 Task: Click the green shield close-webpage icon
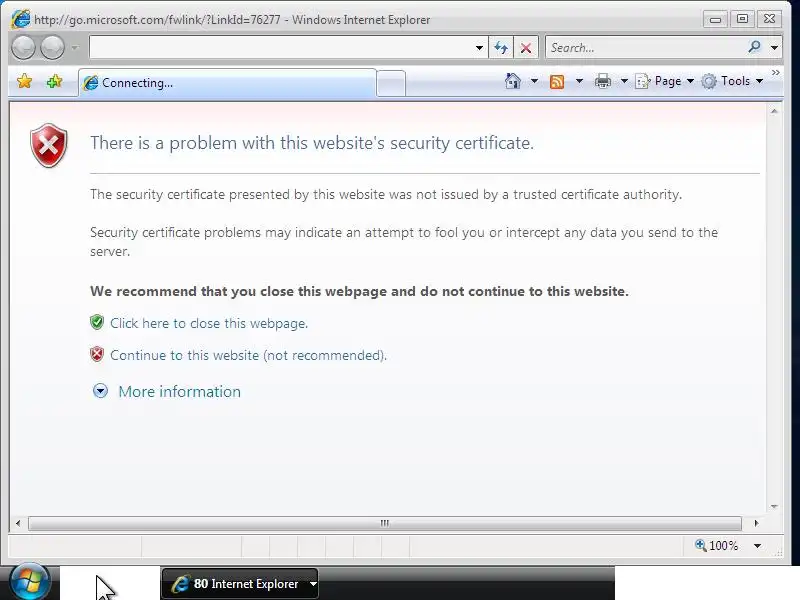(97, 322)
